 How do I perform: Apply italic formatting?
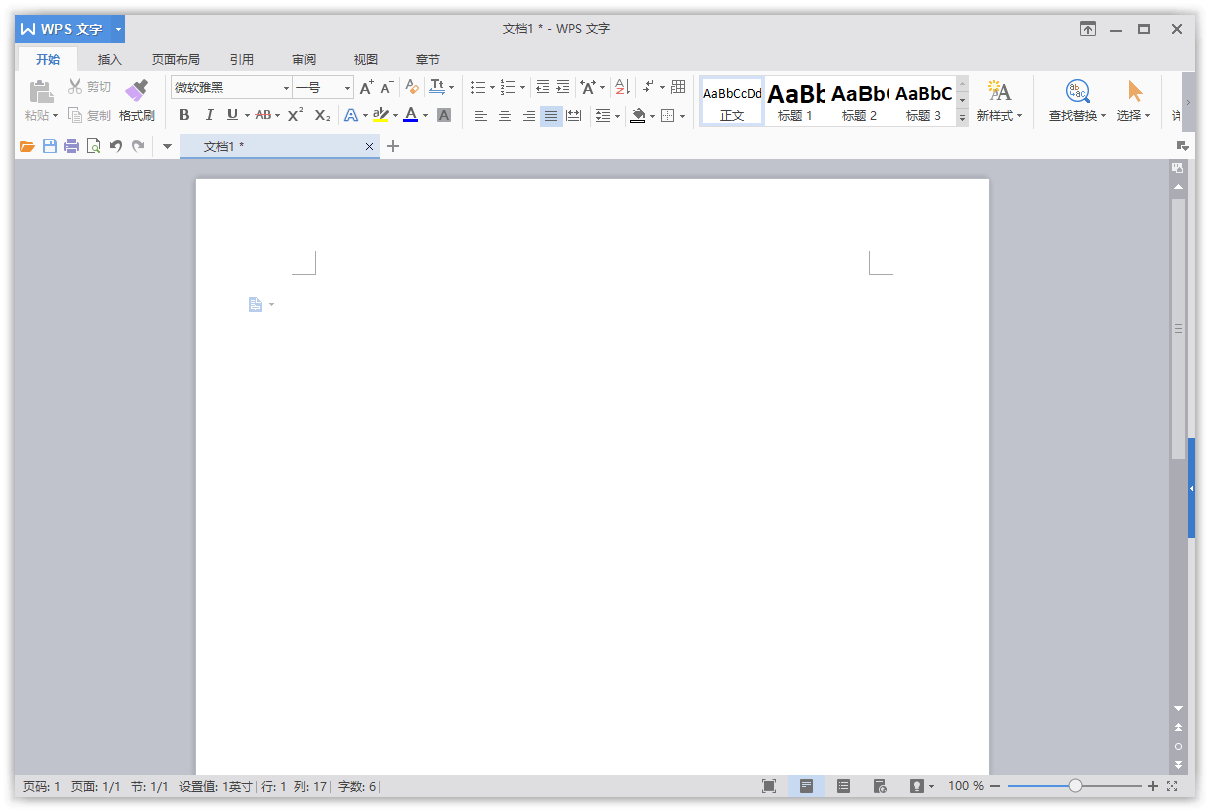pyautogui.click(x=209, y=115)
